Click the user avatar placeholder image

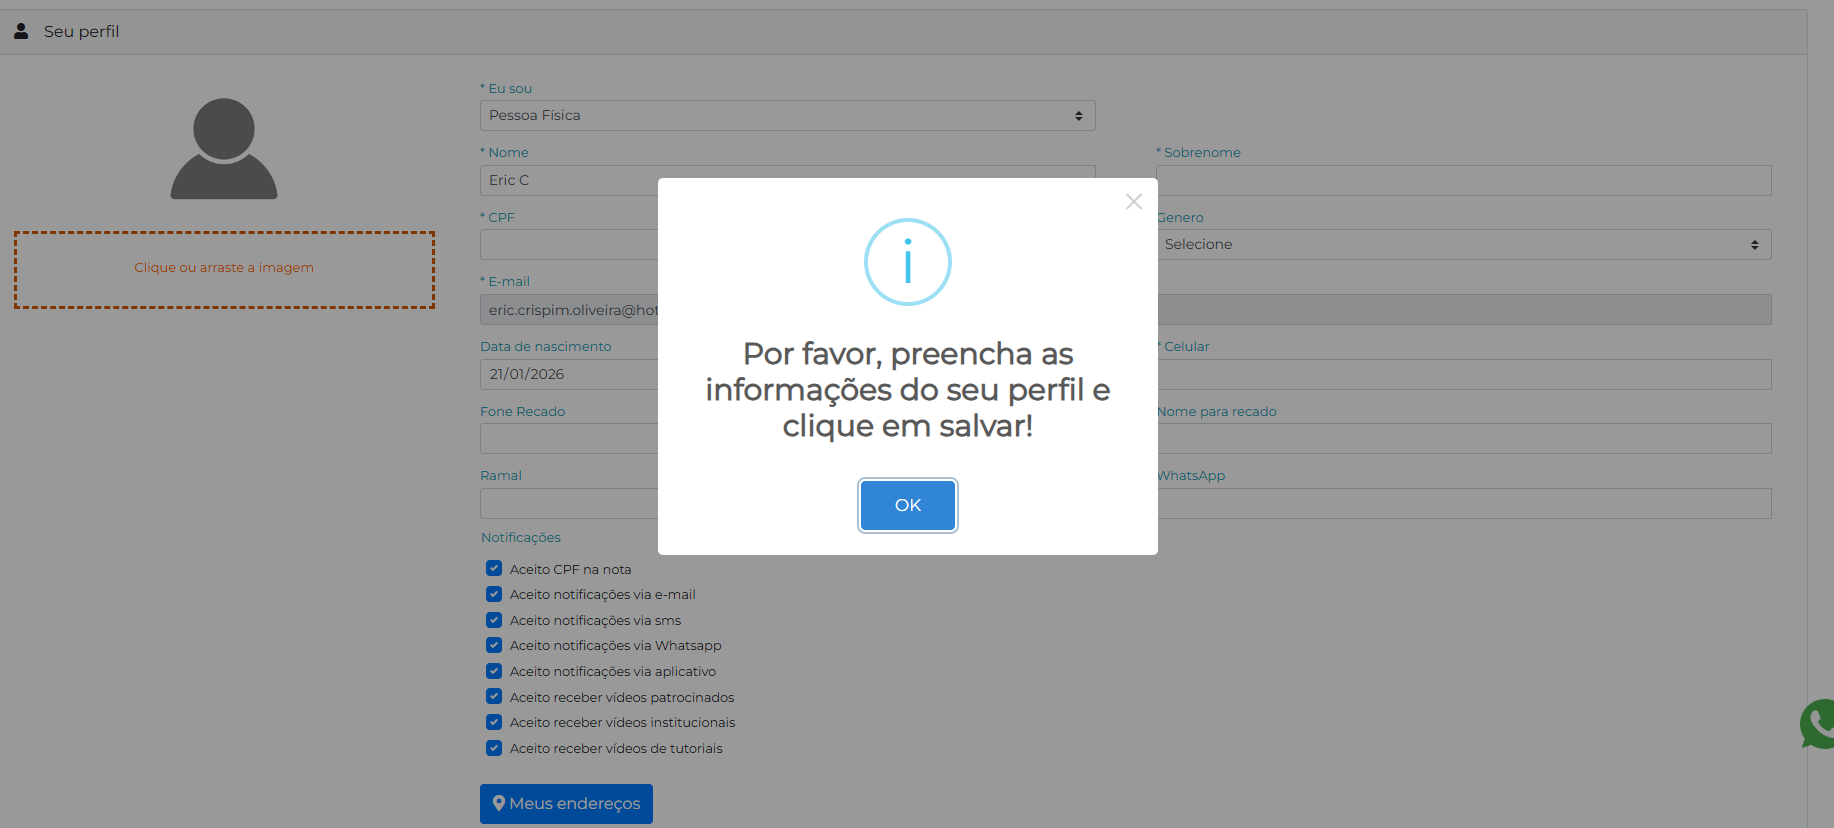click(224, 149)
